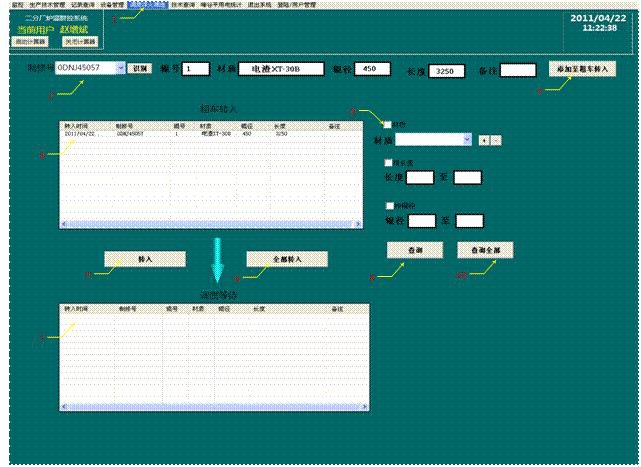Click the 查询全部 button
The width and height of the screenshot is (641, 467).
tap(485, 249)
